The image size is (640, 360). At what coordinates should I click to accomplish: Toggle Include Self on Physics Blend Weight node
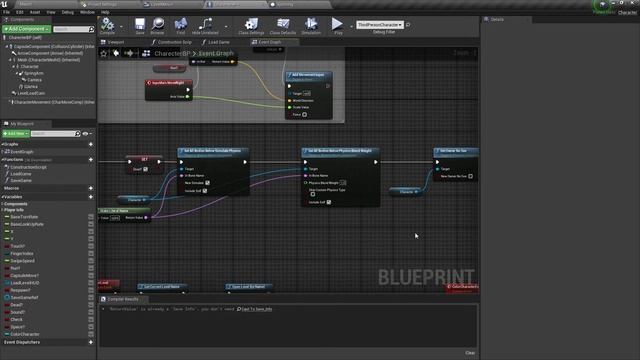[329, 202]
